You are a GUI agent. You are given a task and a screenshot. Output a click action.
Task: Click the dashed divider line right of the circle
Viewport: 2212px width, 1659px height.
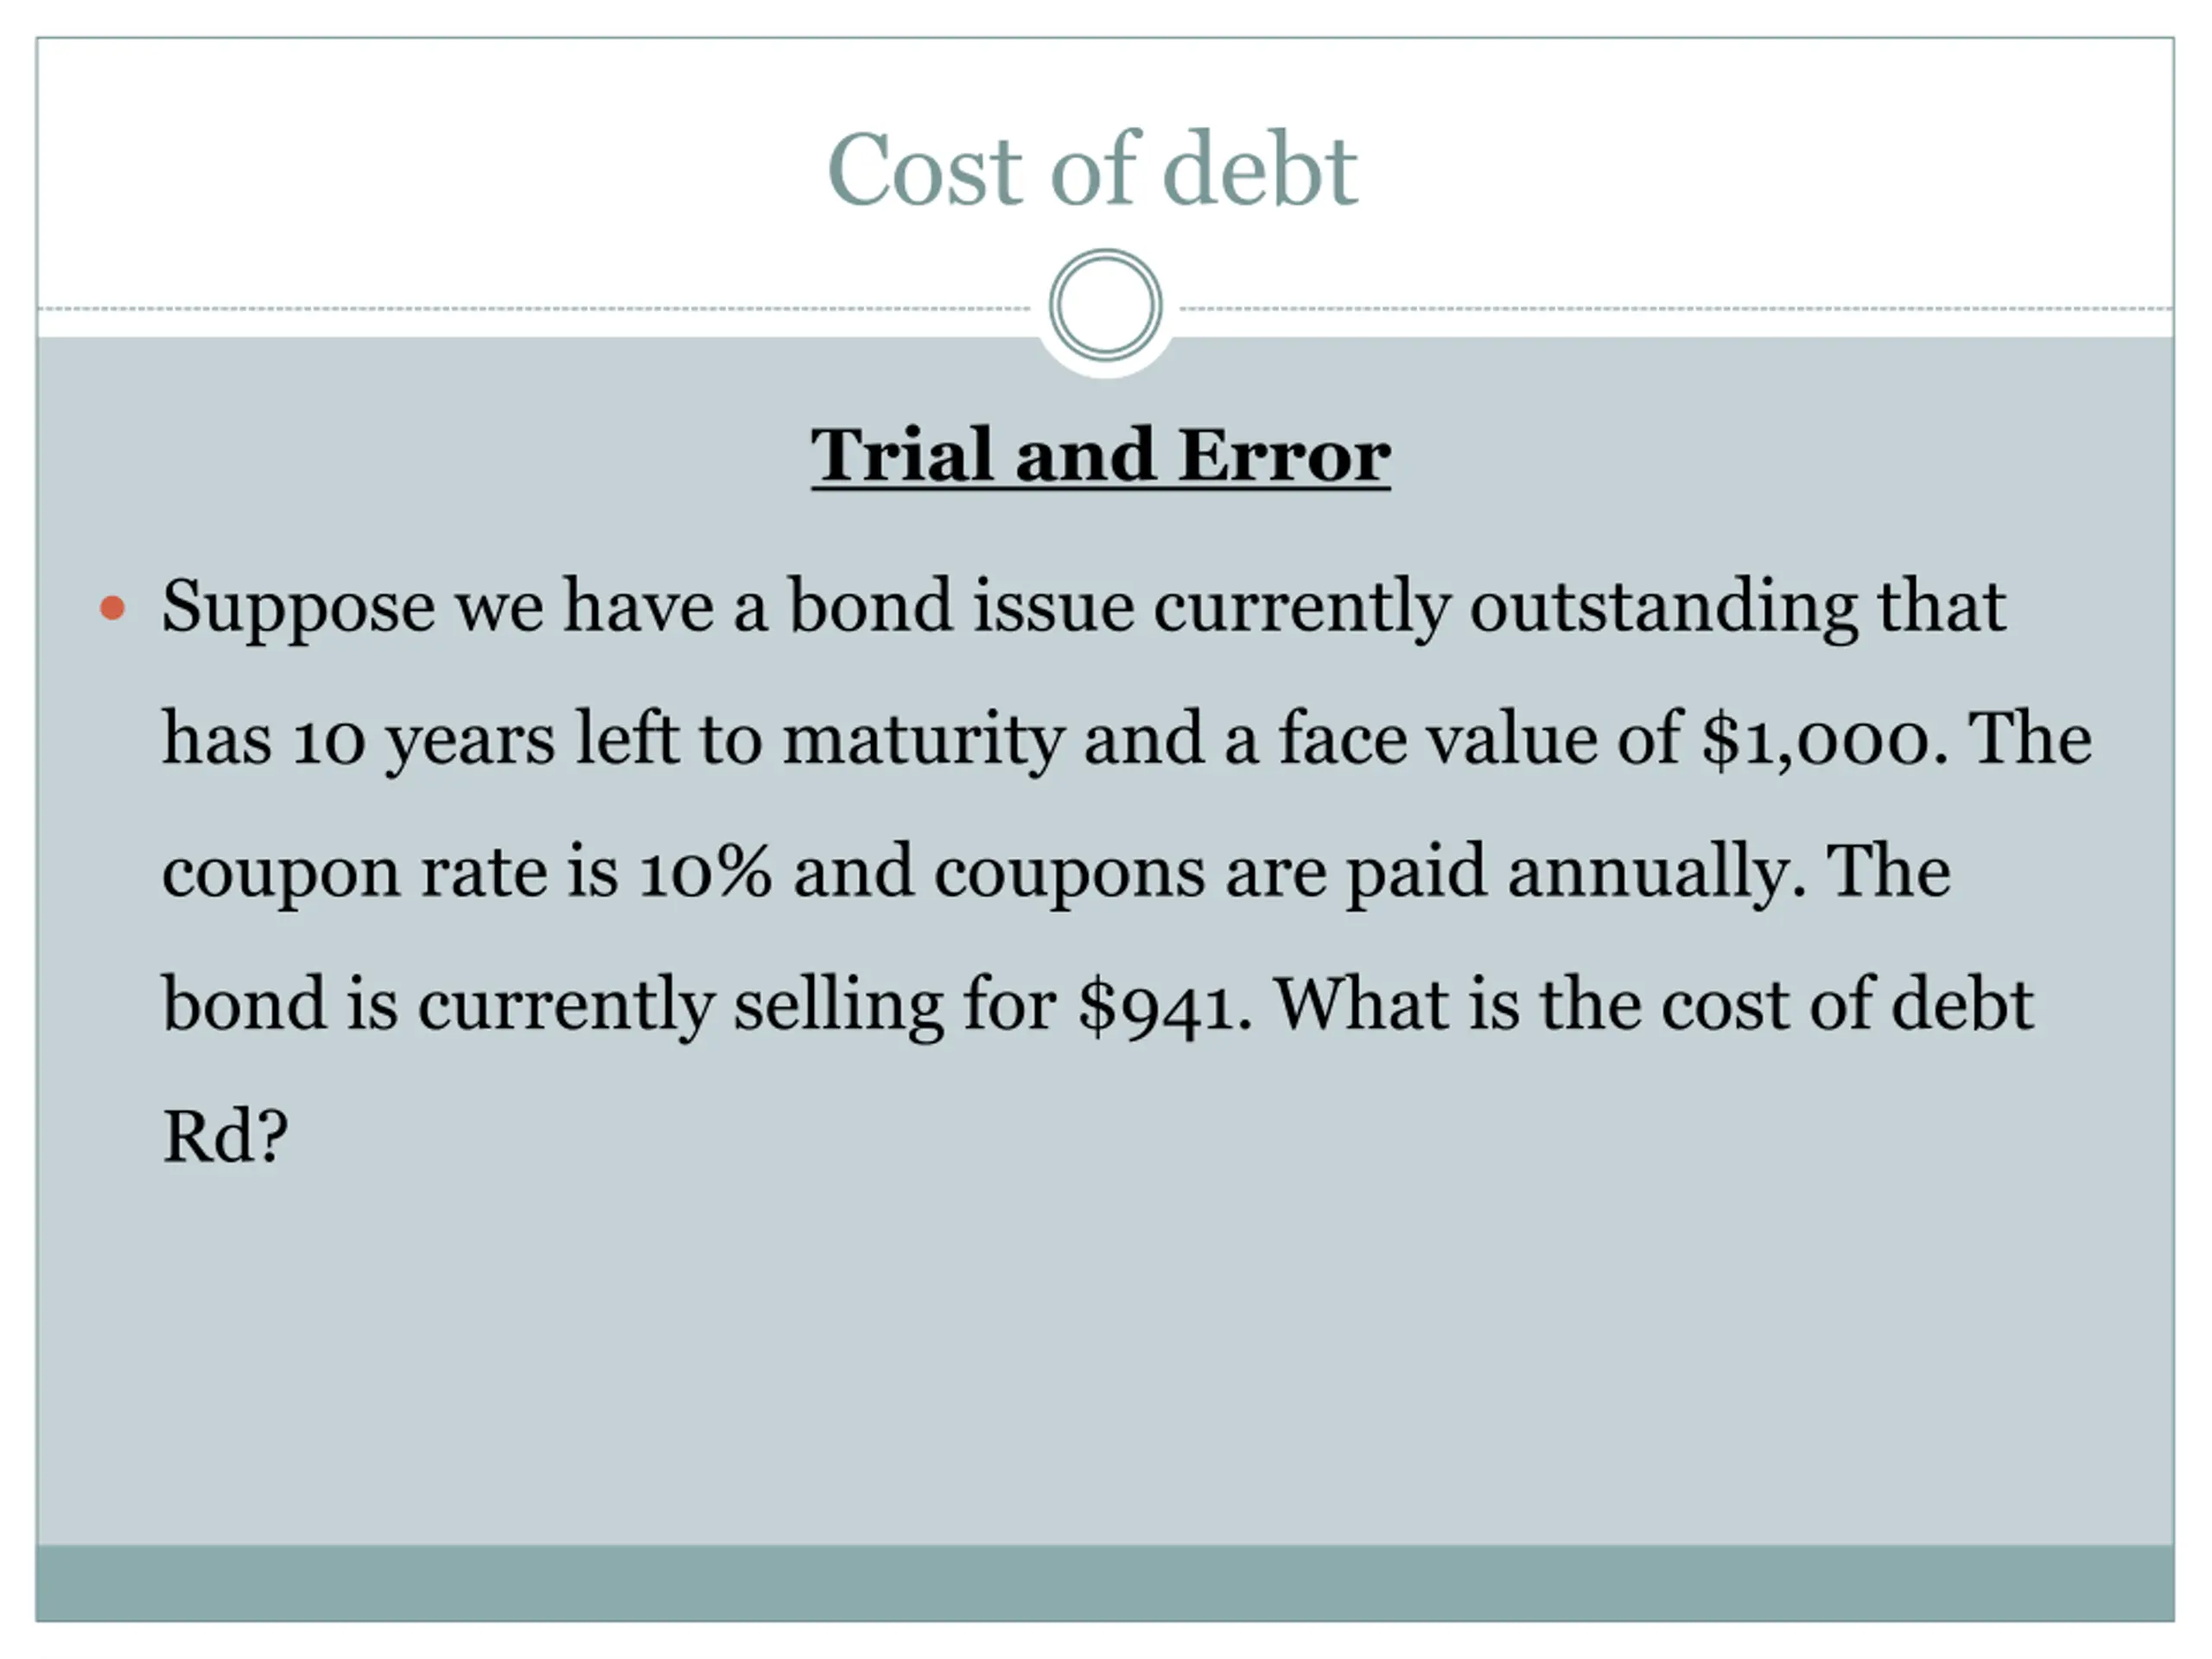[x=1676, y=309]
